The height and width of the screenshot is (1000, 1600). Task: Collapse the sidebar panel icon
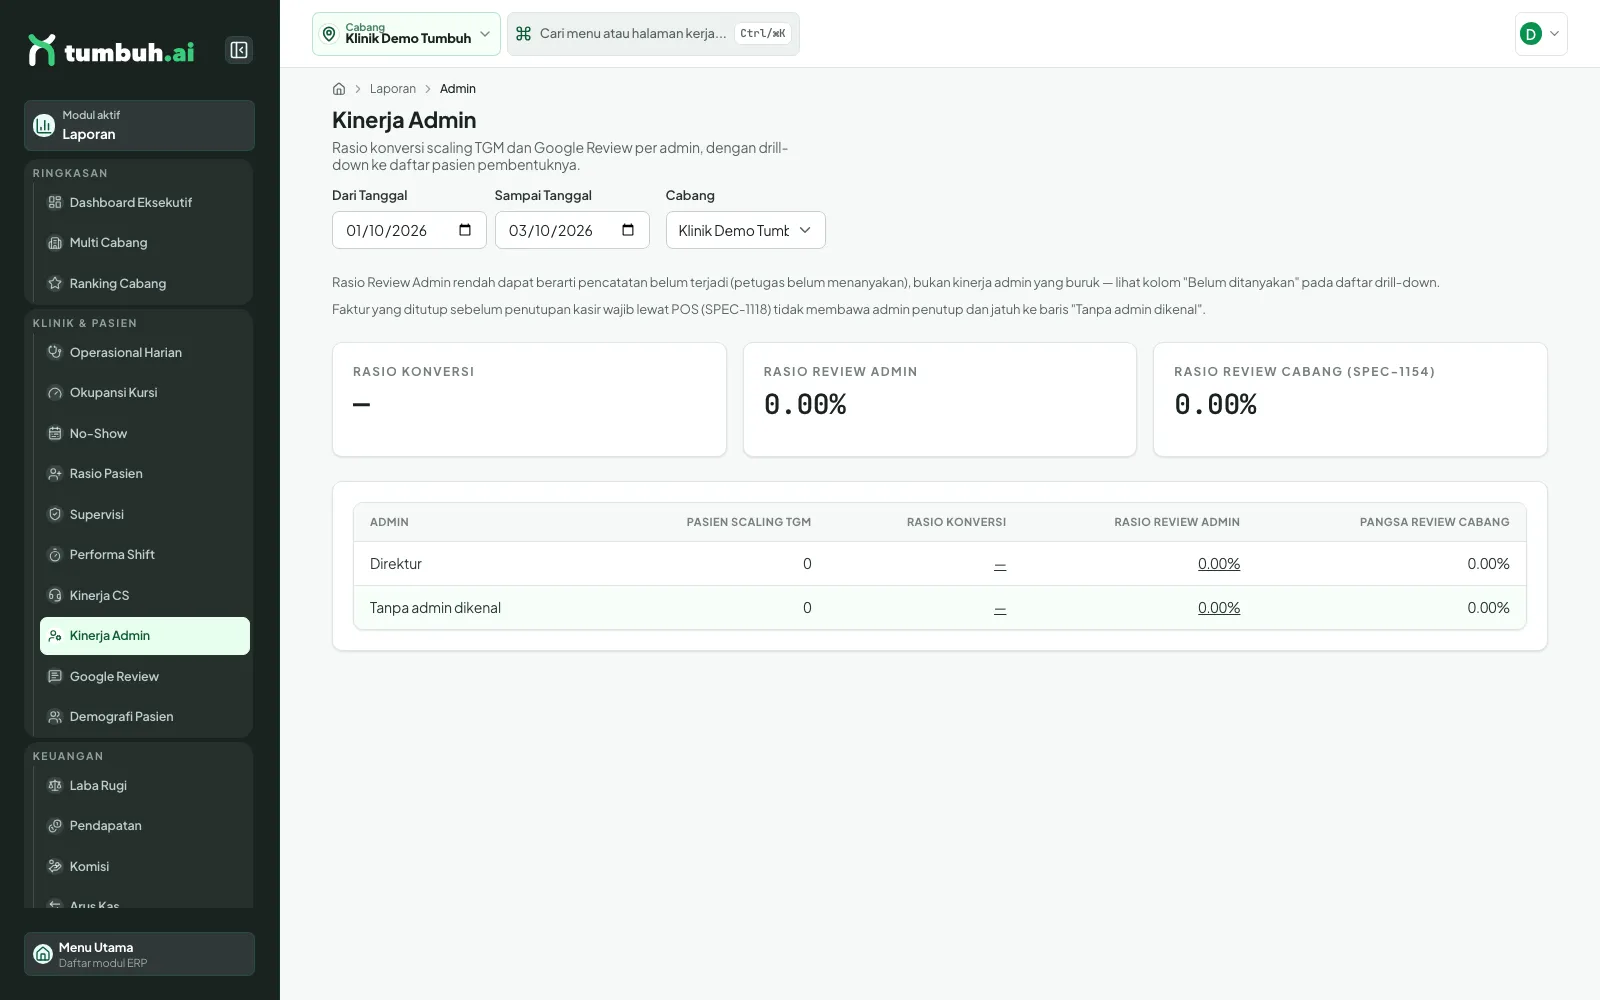point(239,50)
